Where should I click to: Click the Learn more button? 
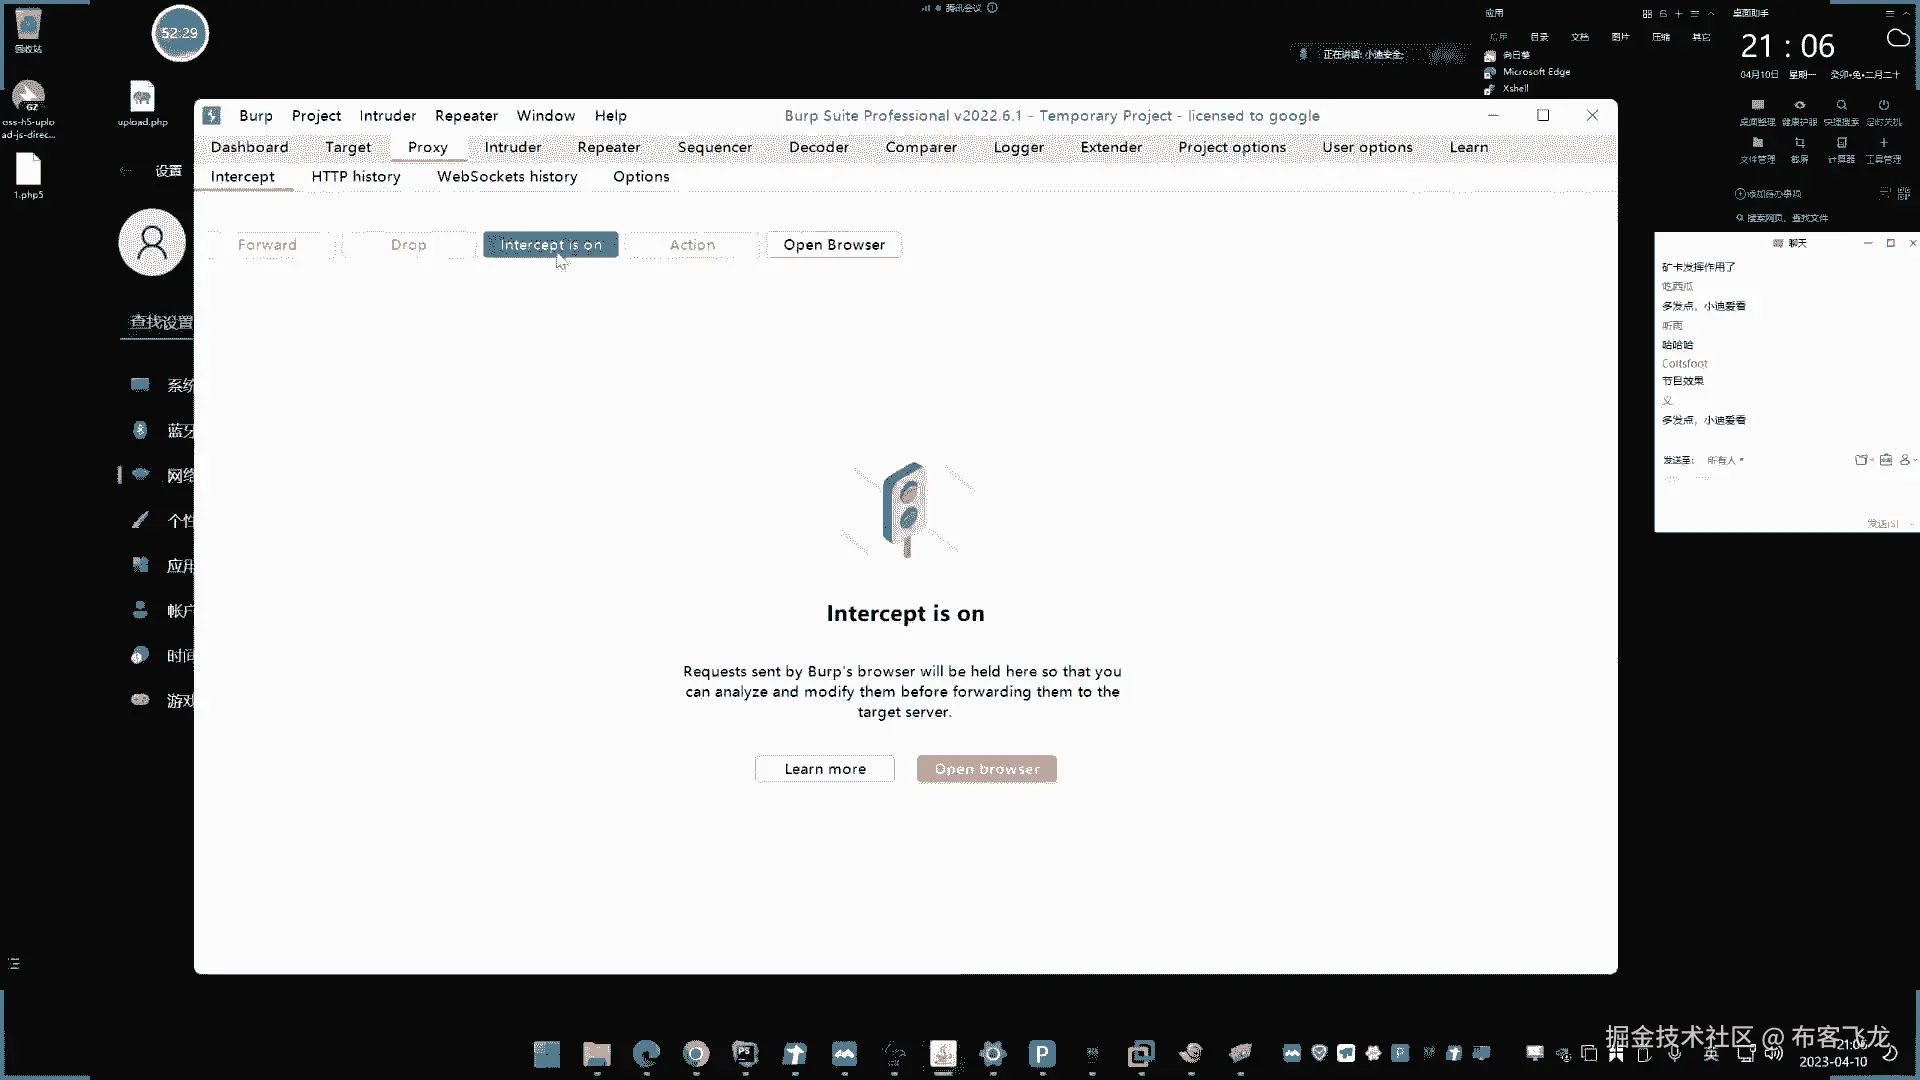tap(824, 769)
